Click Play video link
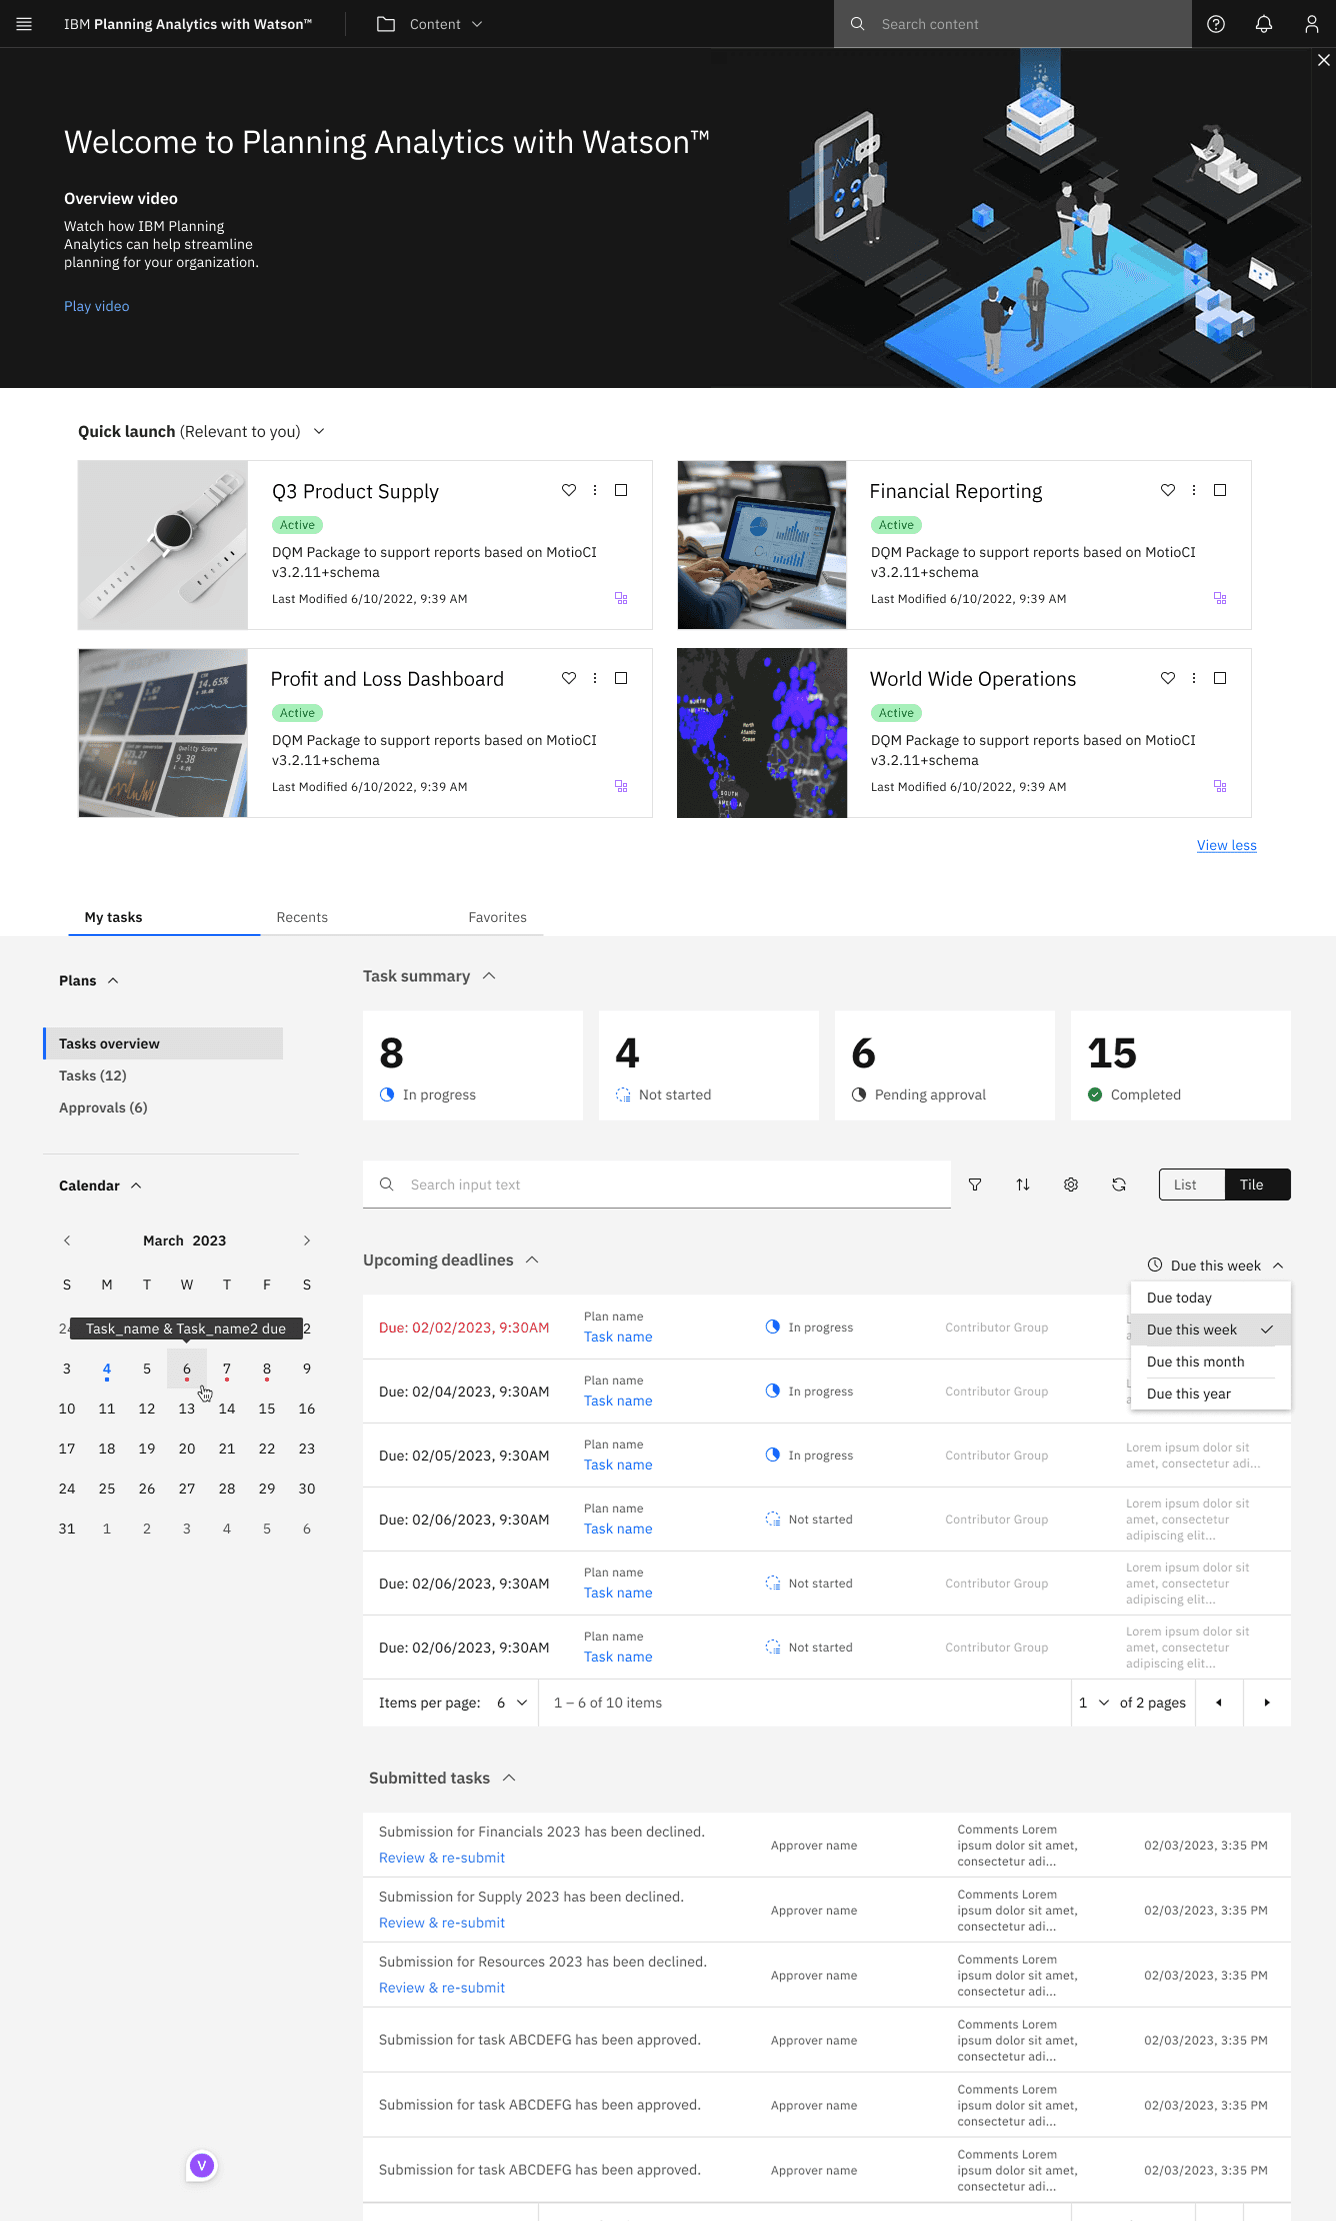The width and height of the screenshot is (1336, 2221). [x=97, y=306]
